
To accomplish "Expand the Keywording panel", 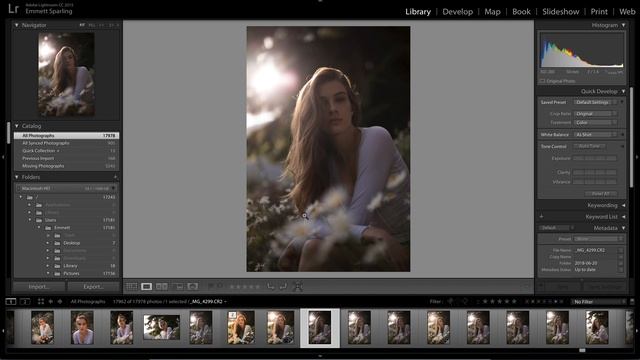I will click(x=624, y=206).
